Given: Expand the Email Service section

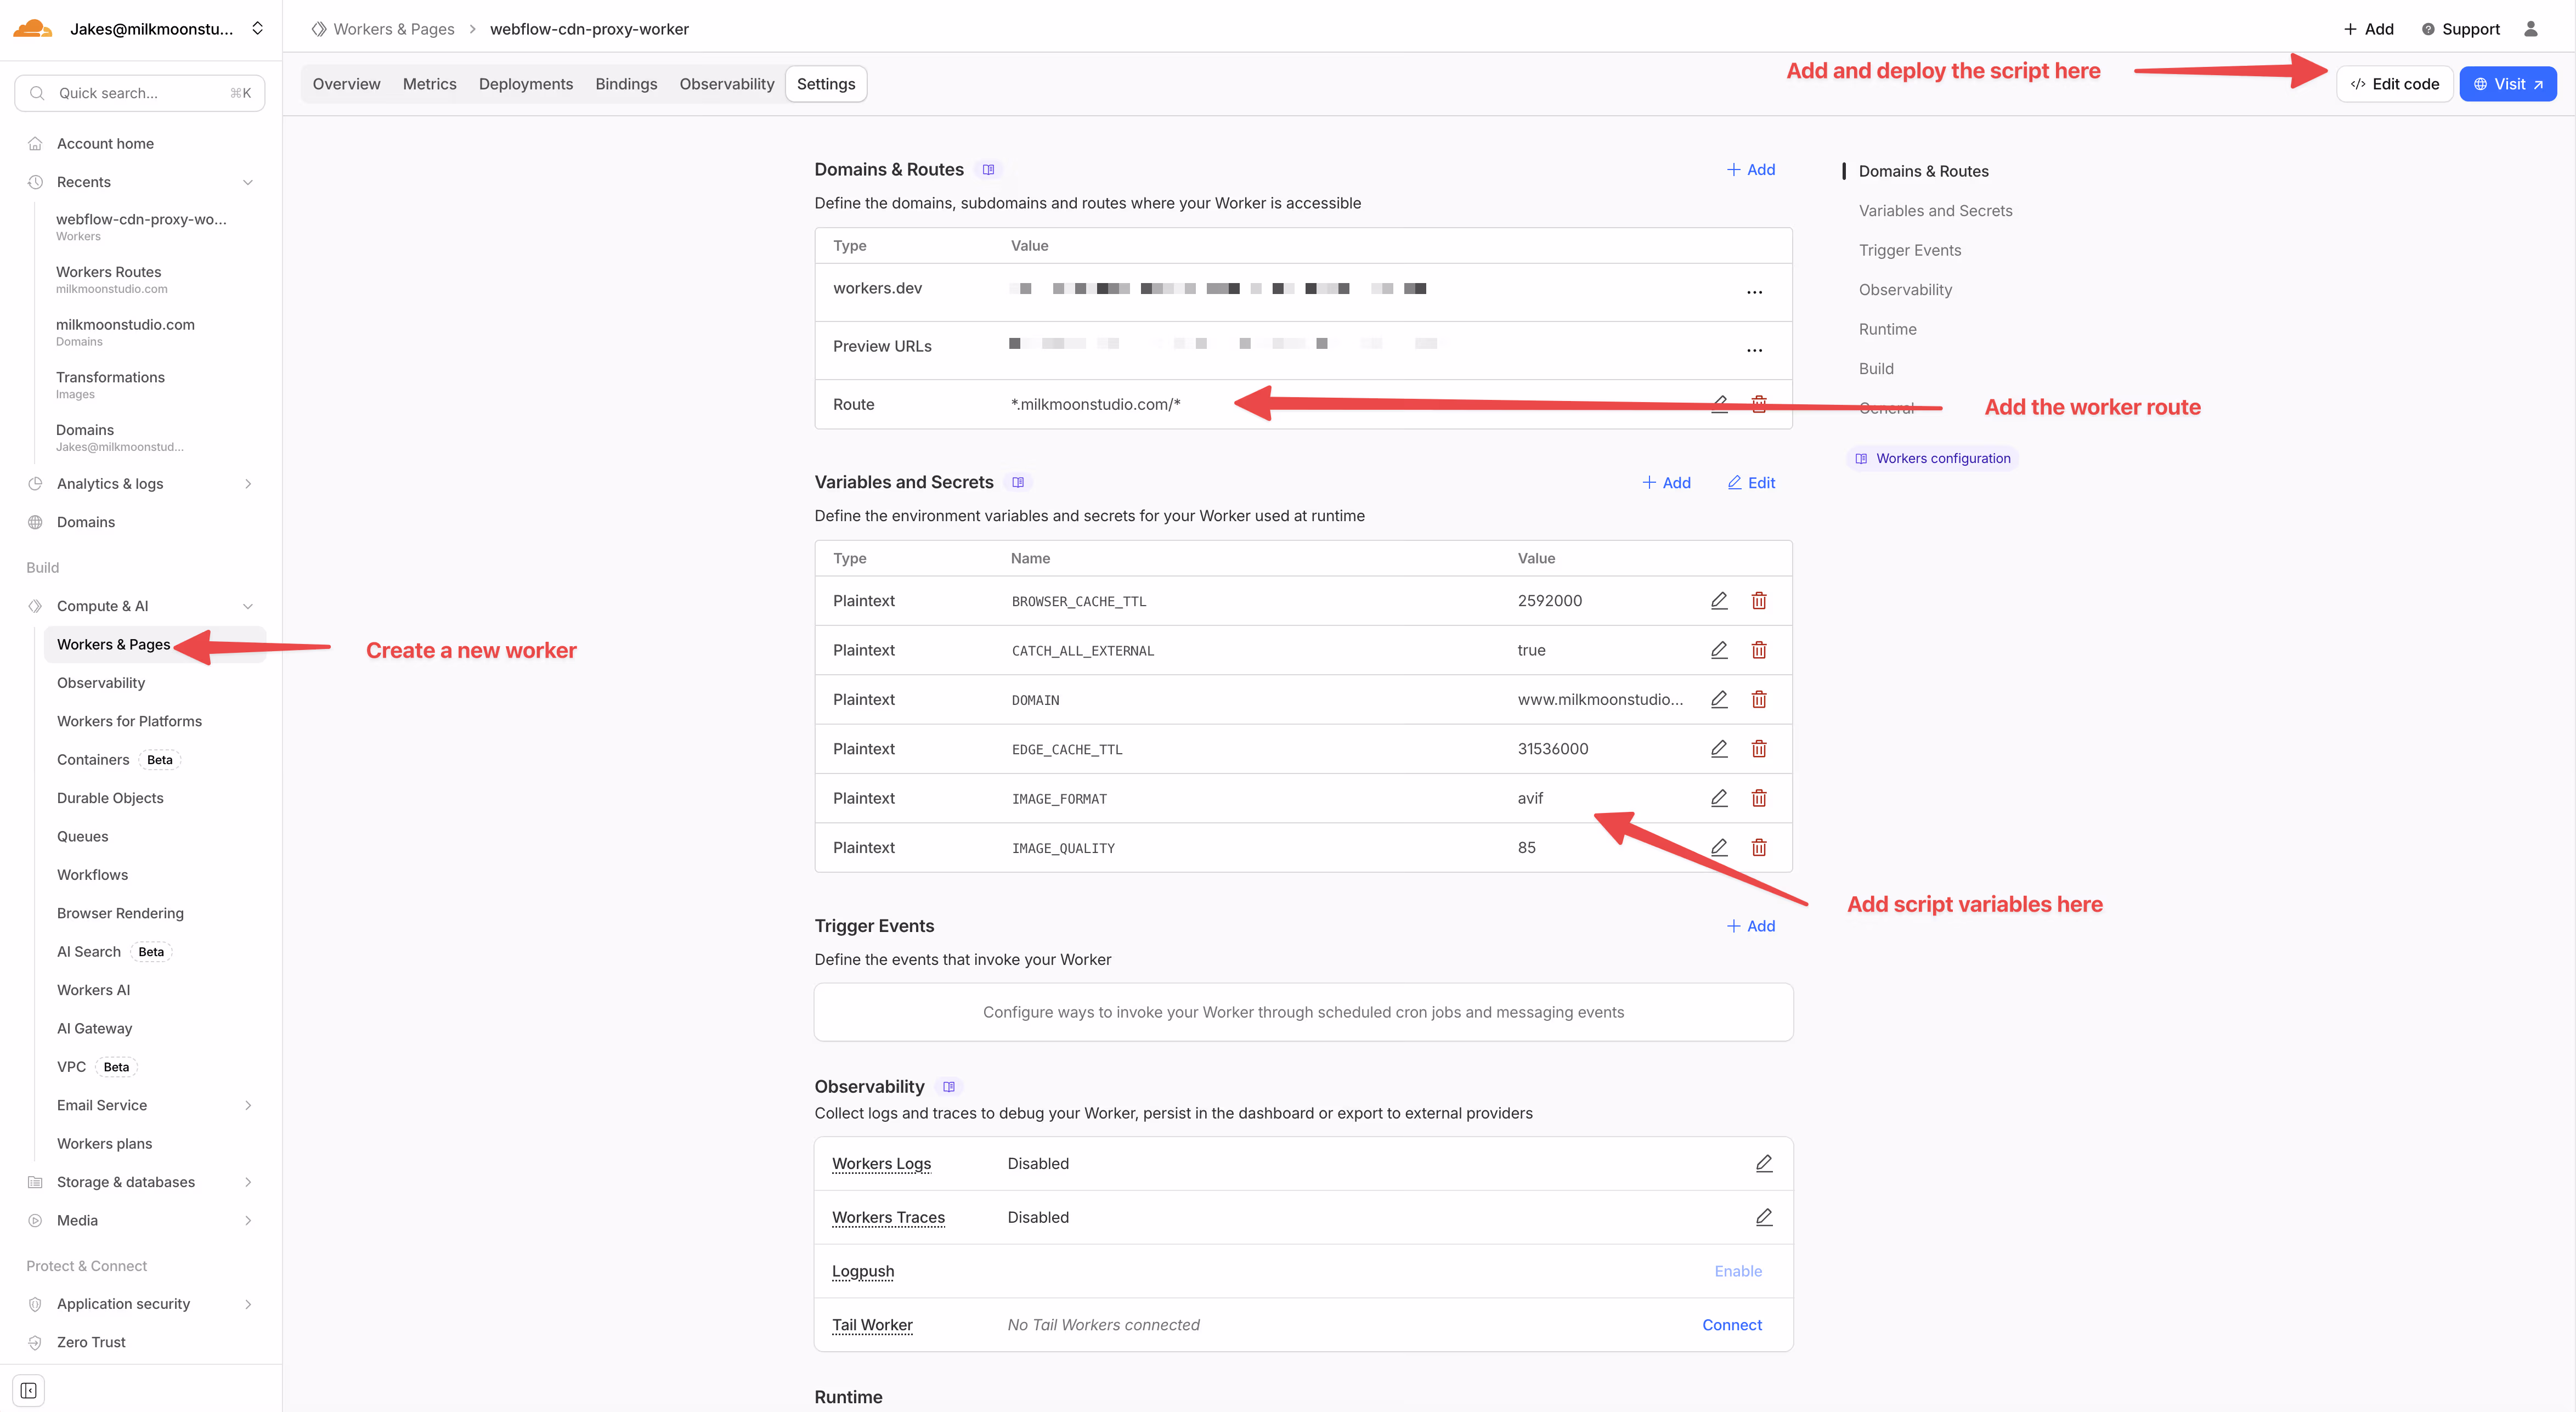Looking at the screenshot, I should [x=248, y=1105].
